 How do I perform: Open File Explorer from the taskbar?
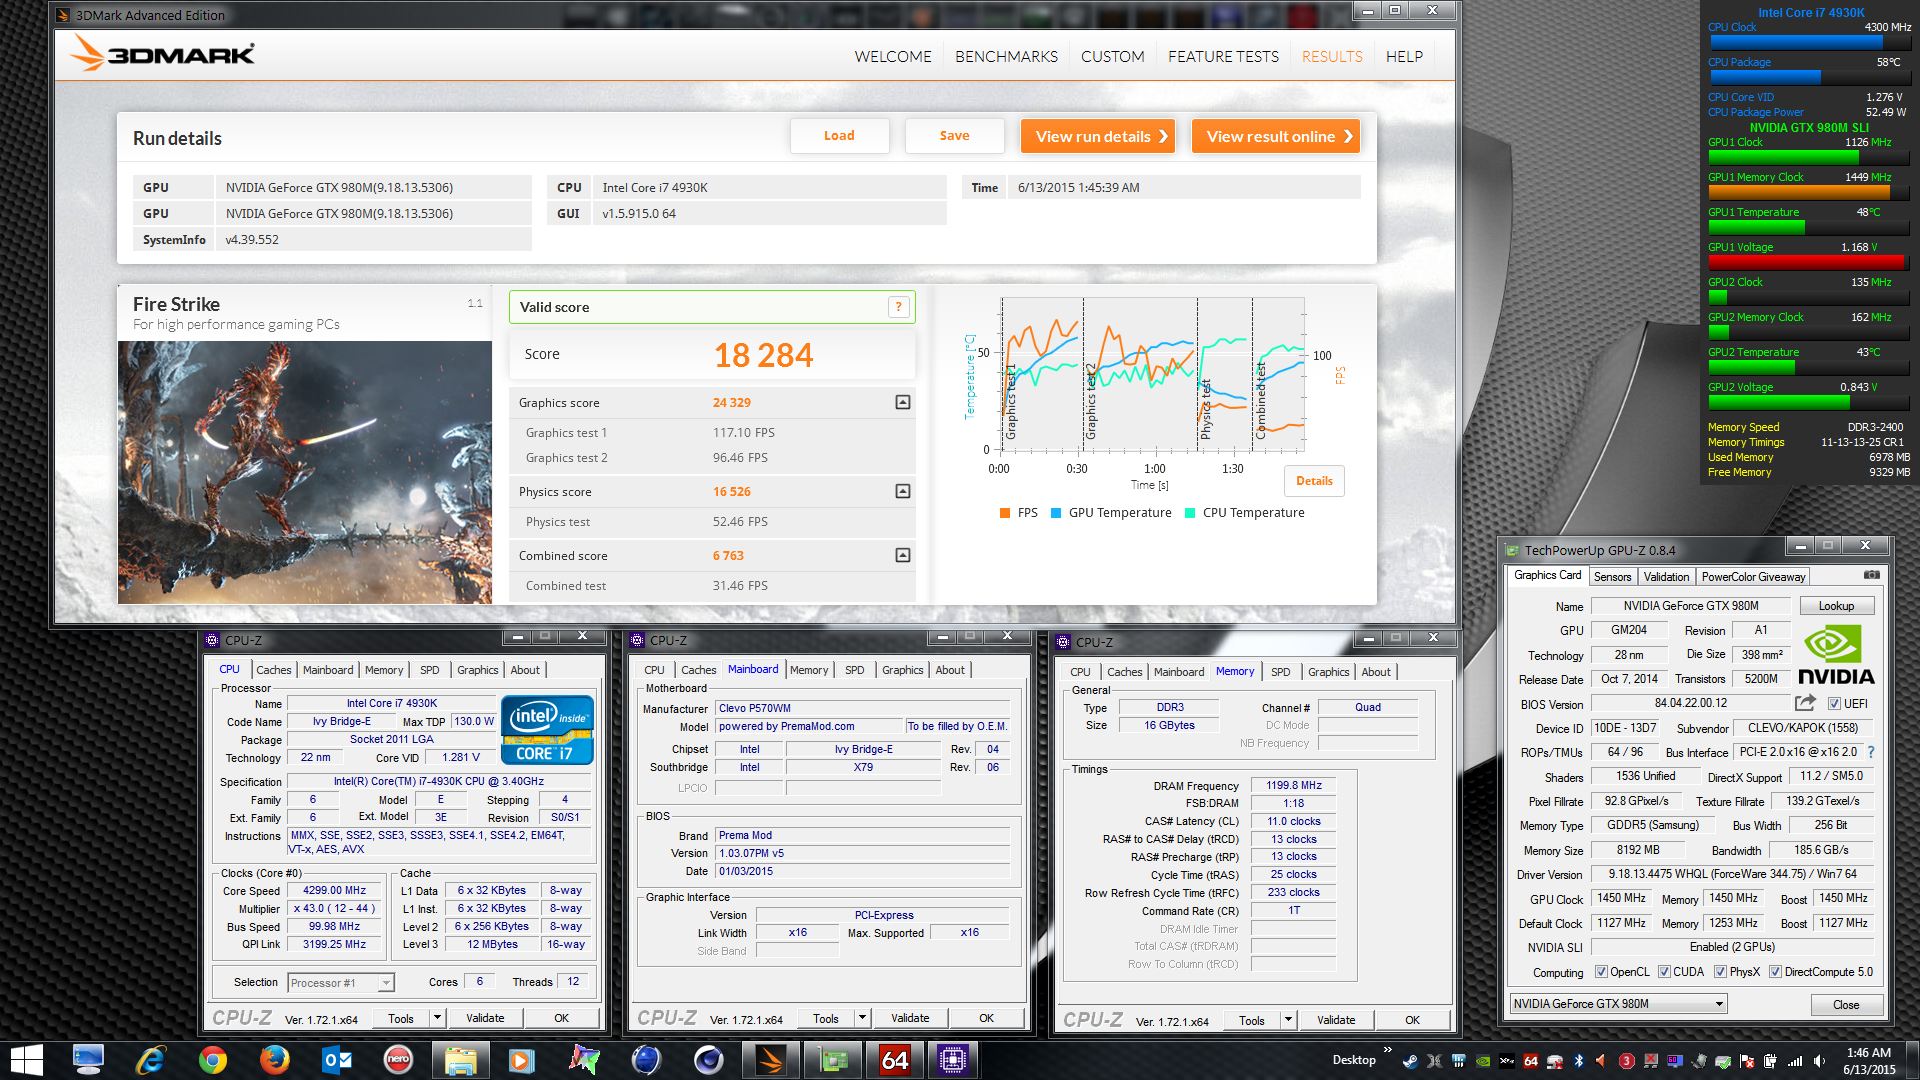pyautogui.click(x=460, y=1060)
